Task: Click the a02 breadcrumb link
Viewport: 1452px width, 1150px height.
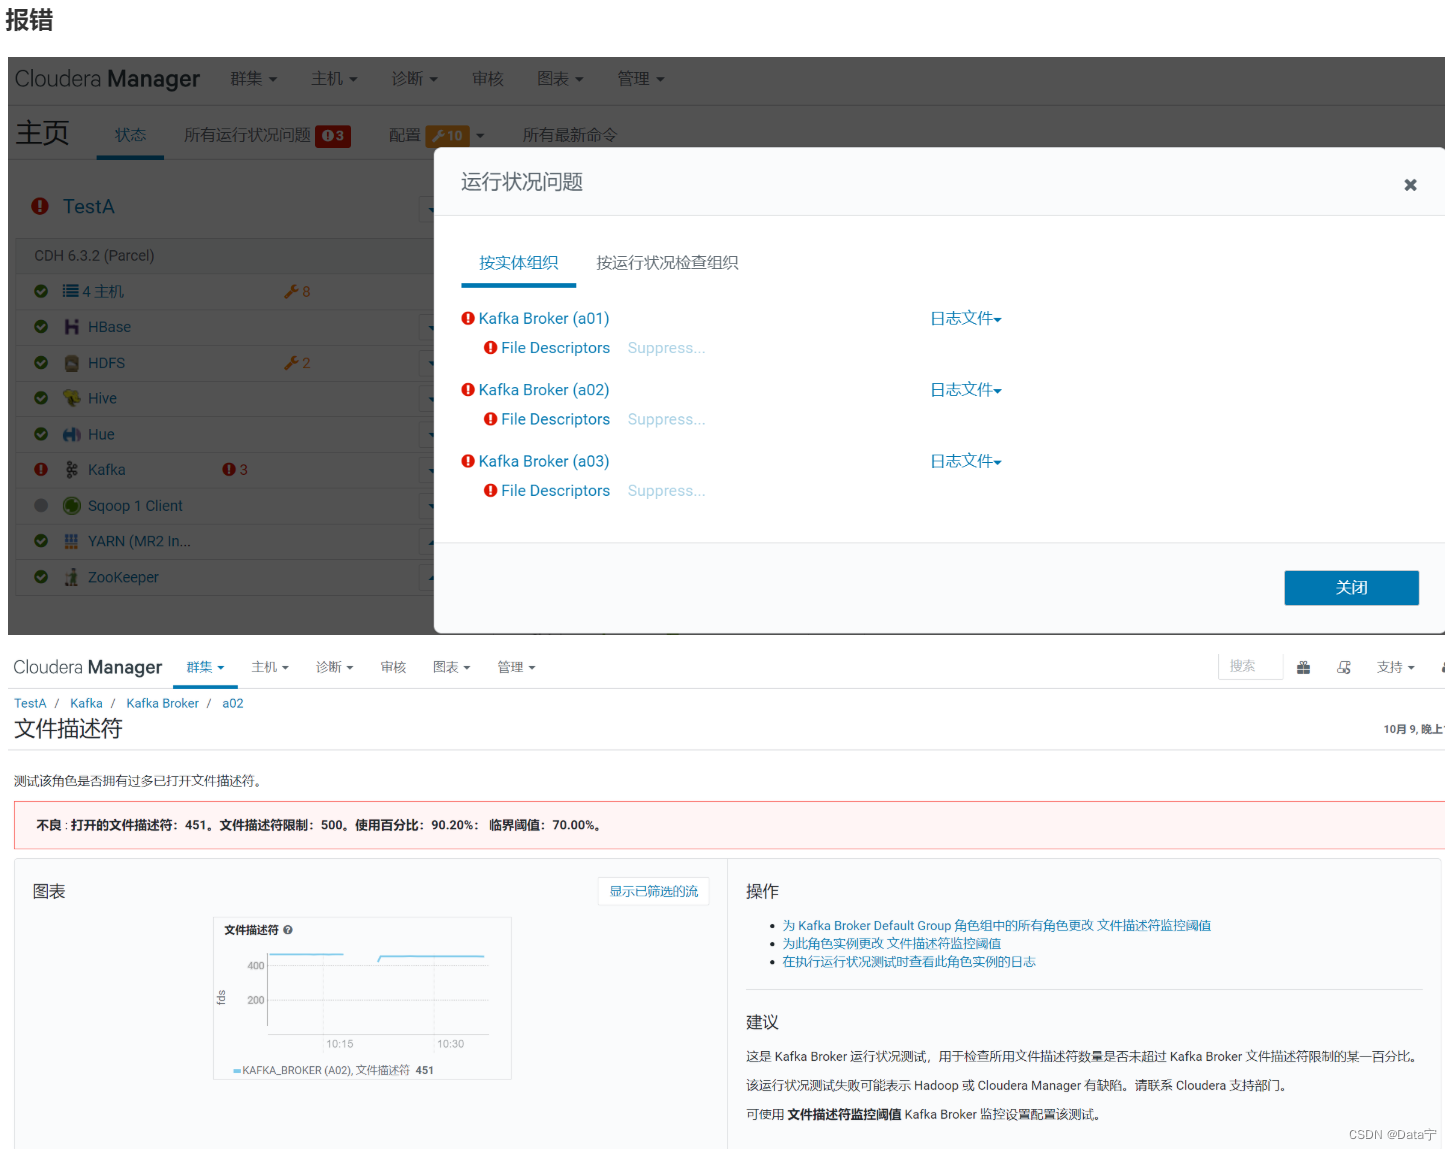Action: [233, 703]
